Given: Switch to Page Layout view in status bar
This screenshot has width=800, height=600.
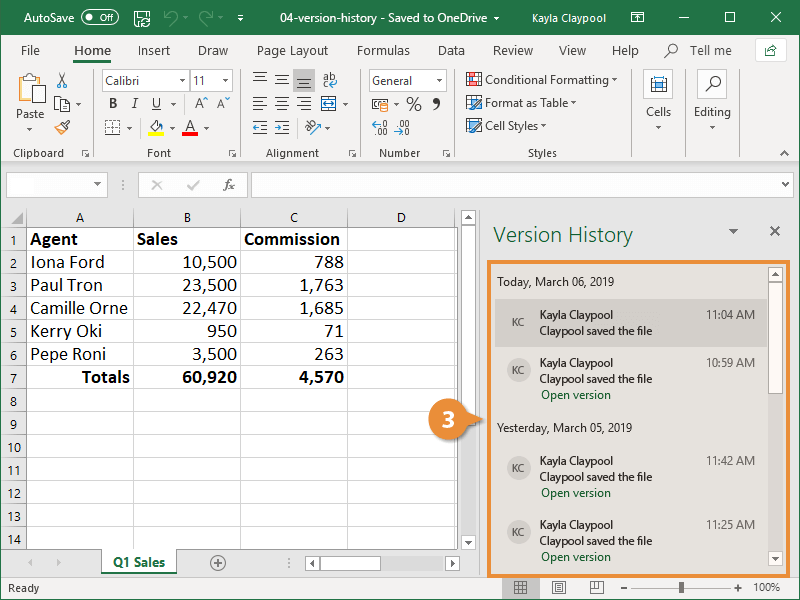Looking at the screenshot, I should (x=559, y=588).
